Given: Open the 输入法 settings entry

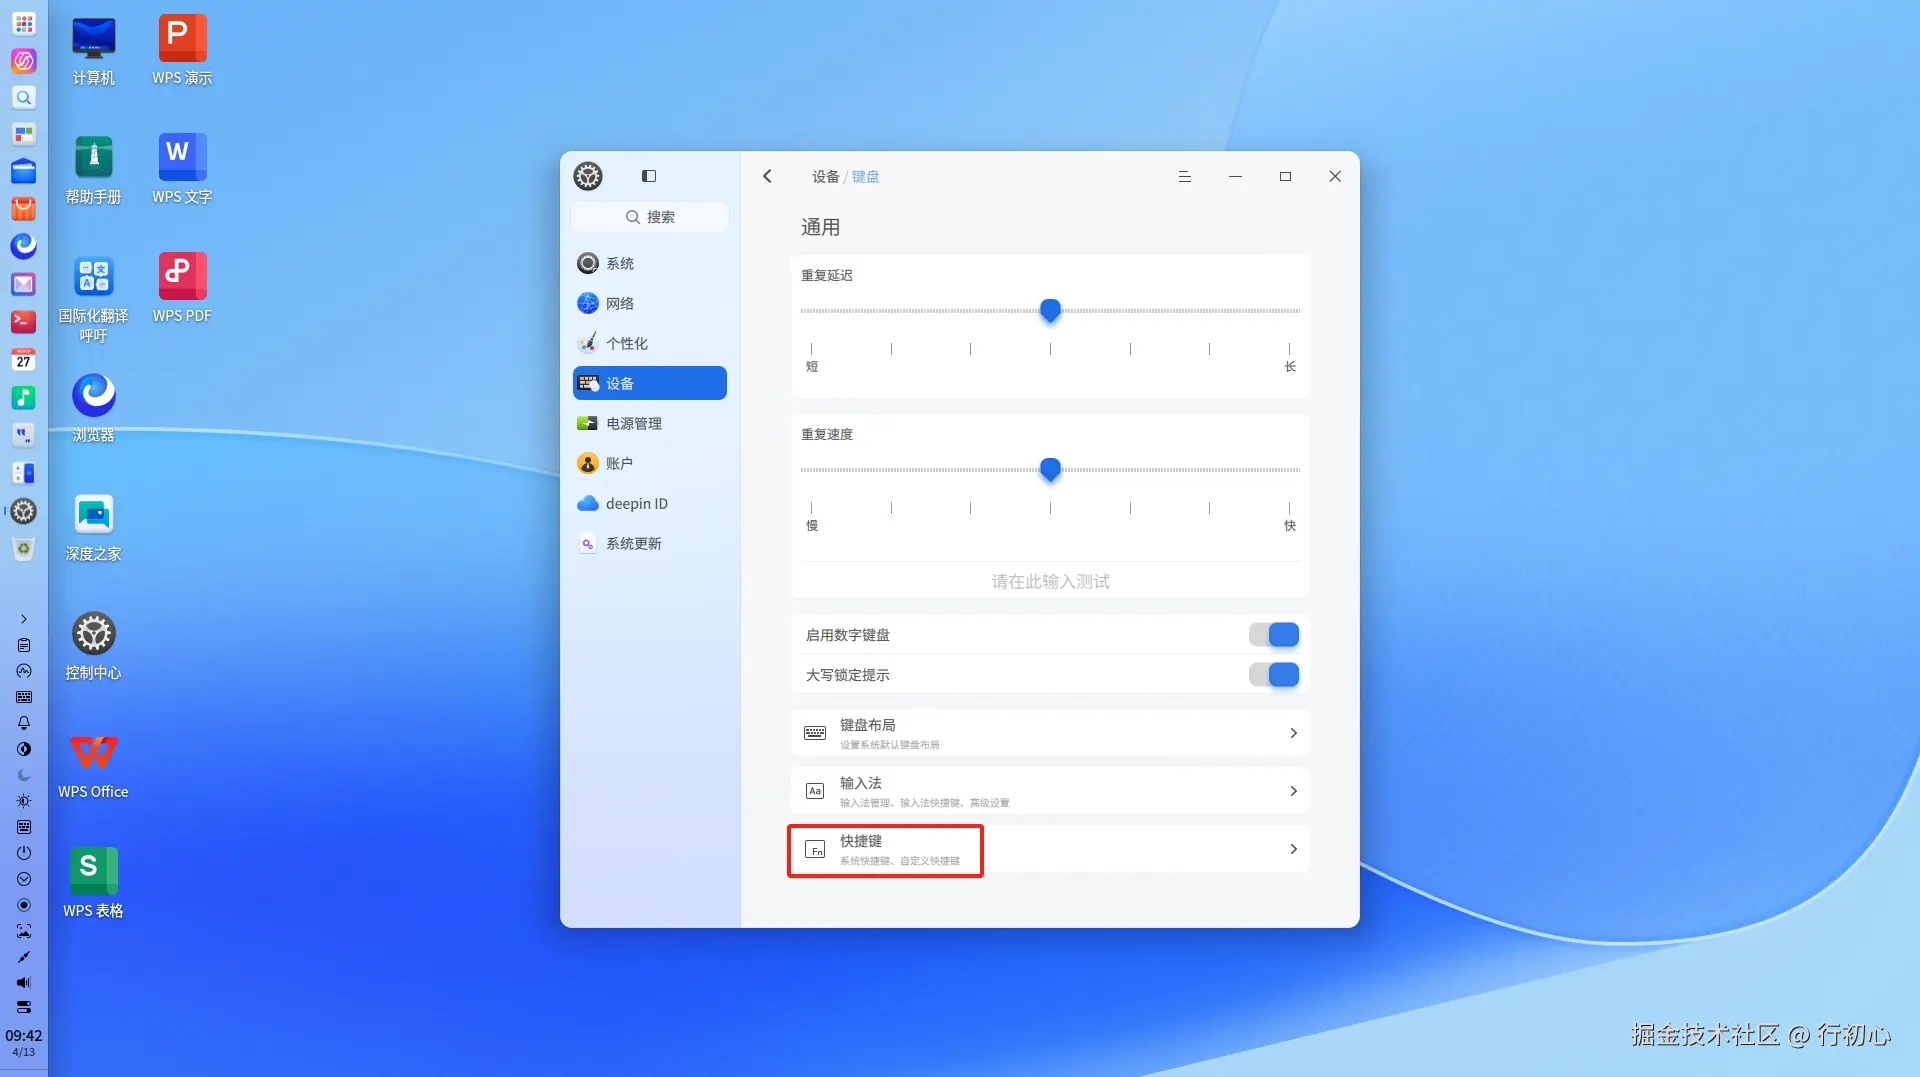Looking at the screenshot, I should pyautogui.click(x=1050, y=791).
